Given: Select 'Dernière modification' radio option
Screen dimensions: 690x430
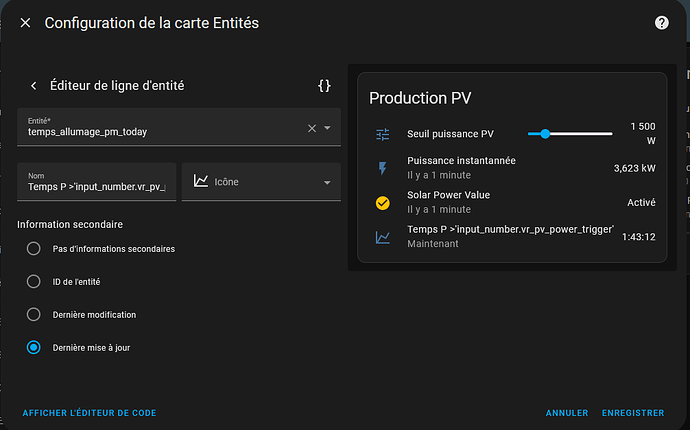Looking at the screenshot, I should tap(34, 314).
